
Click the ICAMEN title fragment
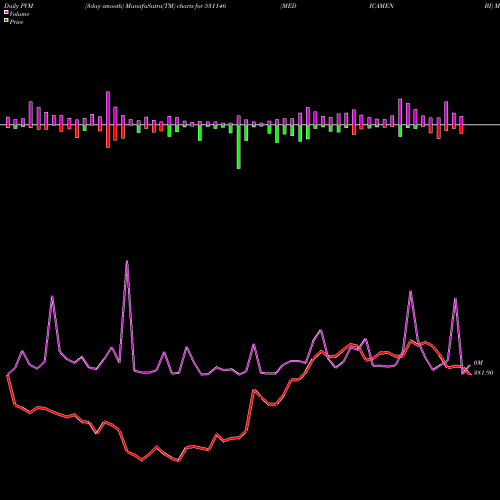point(381,6)
